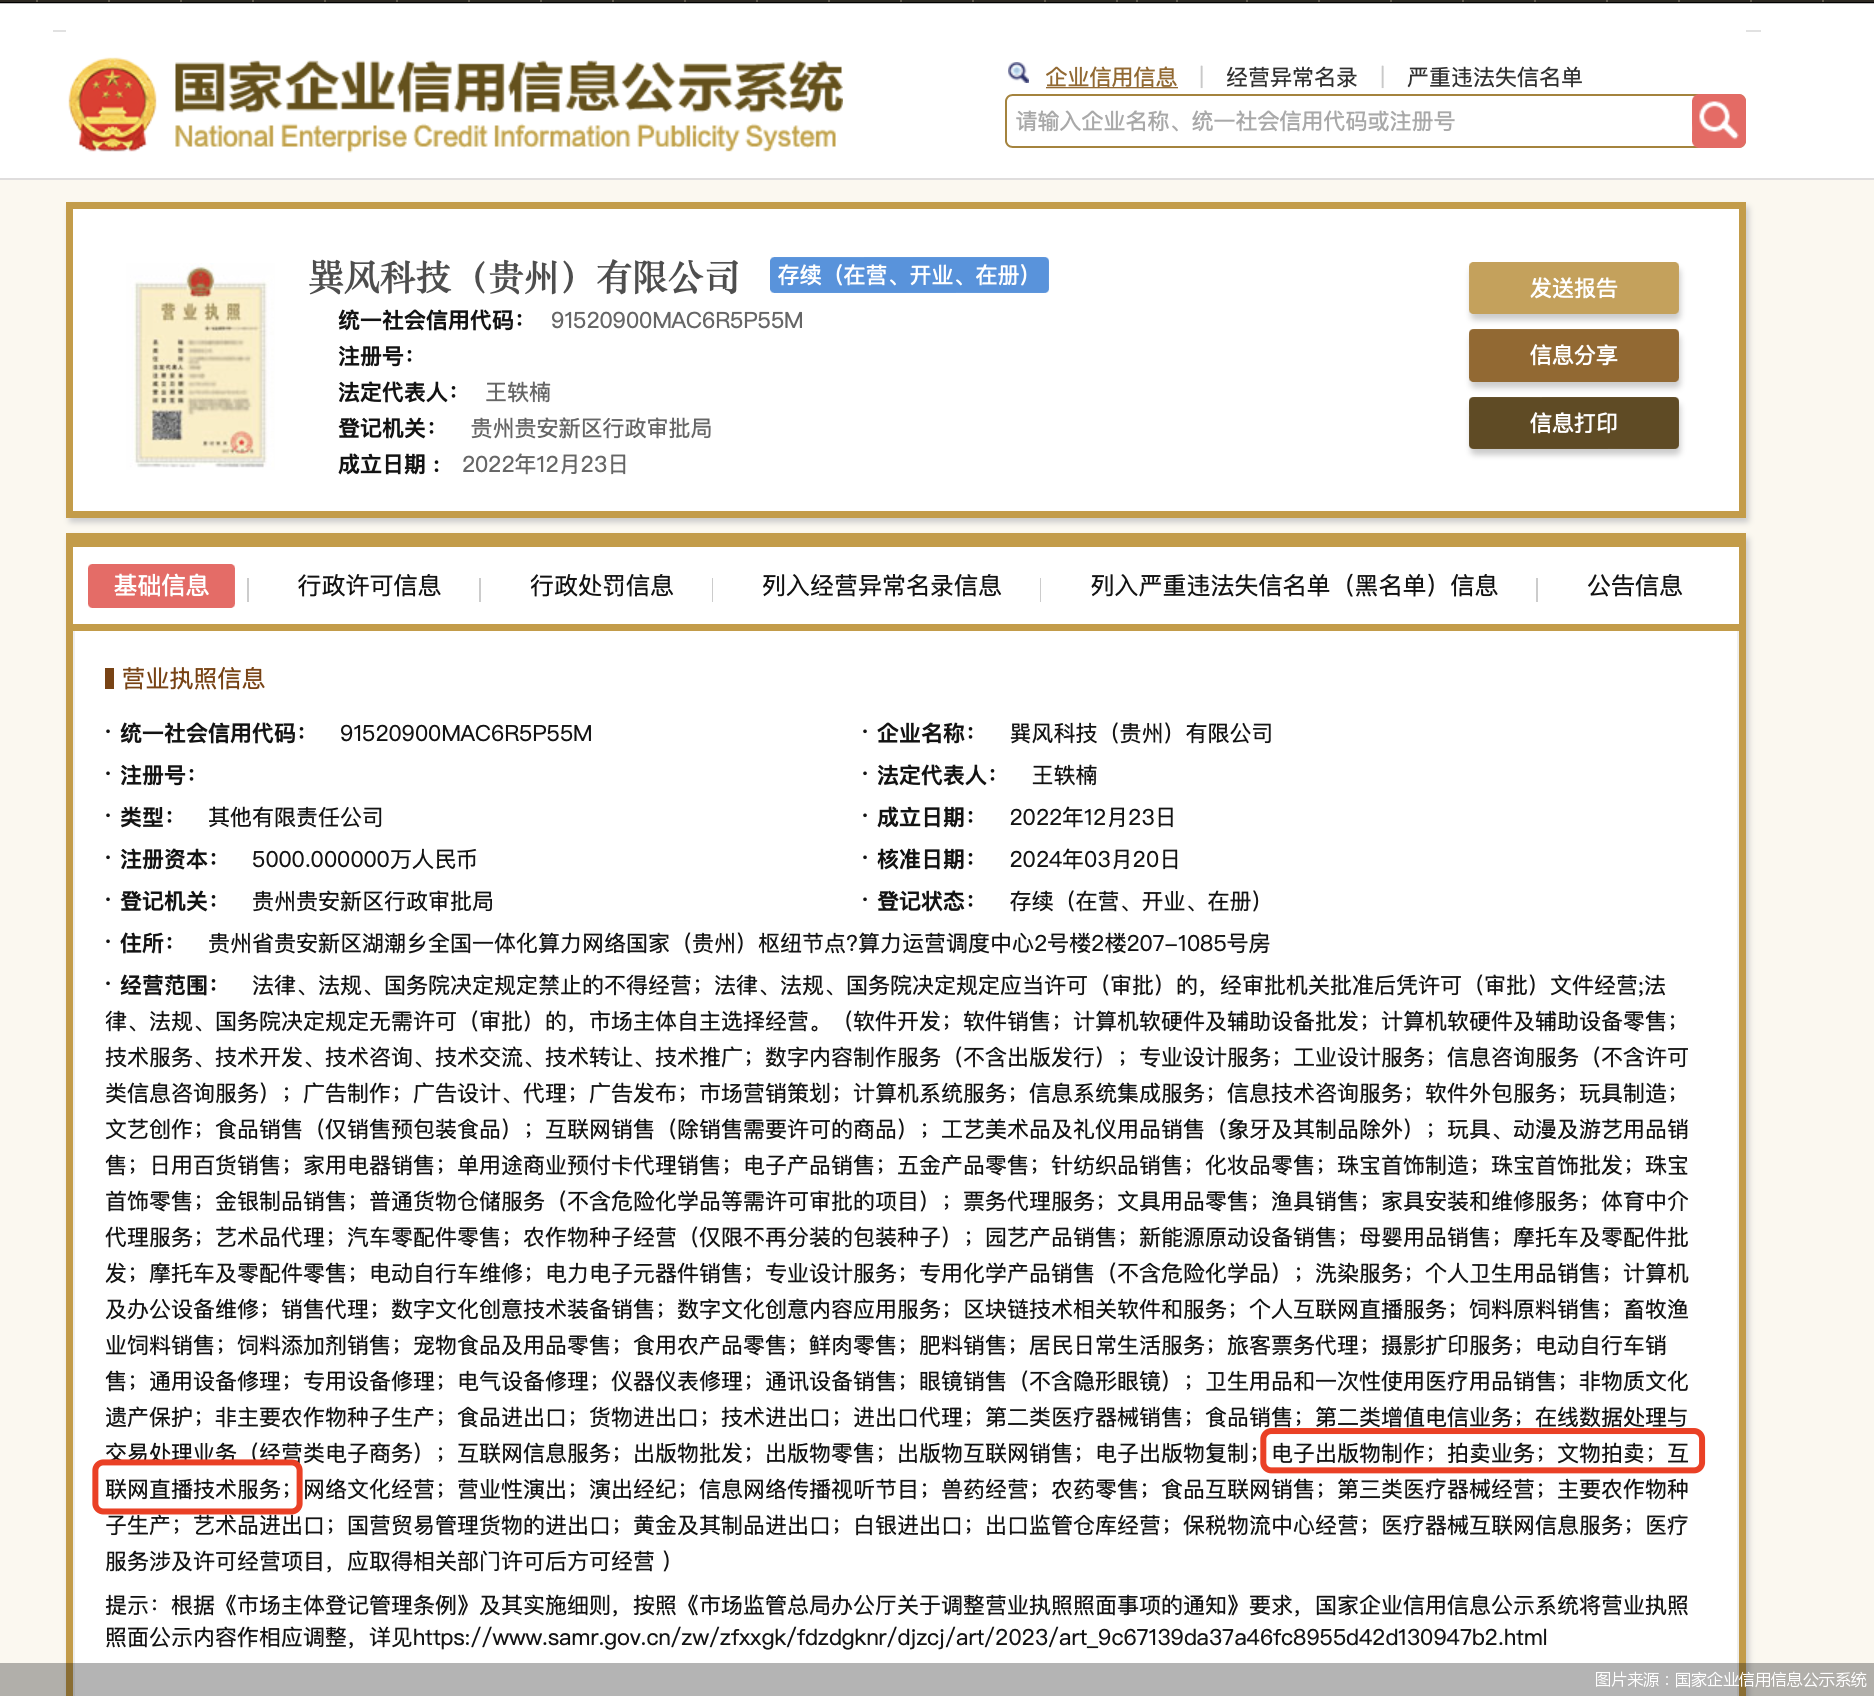Screen dimensions: 1874x1696
Task: Select the 基础信息 tab
Action: 160,586
